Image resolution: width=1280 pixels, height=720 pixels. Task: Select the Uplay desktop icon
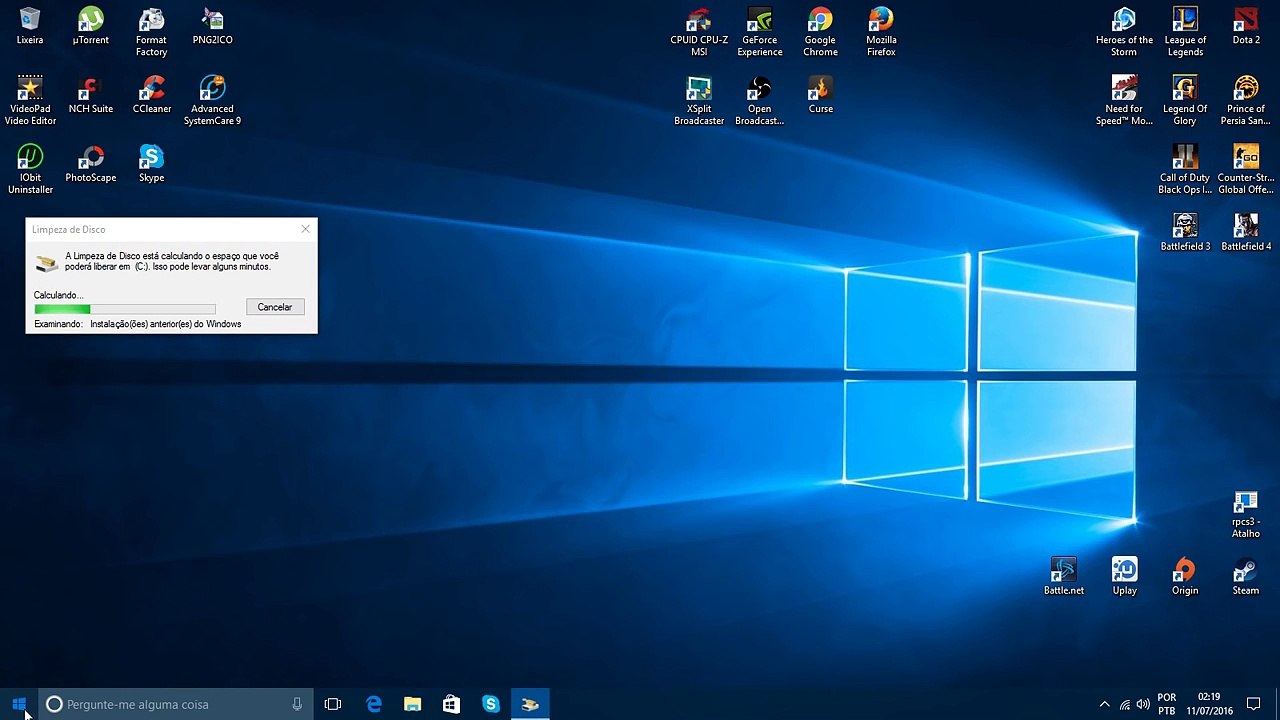(1125, 576)
